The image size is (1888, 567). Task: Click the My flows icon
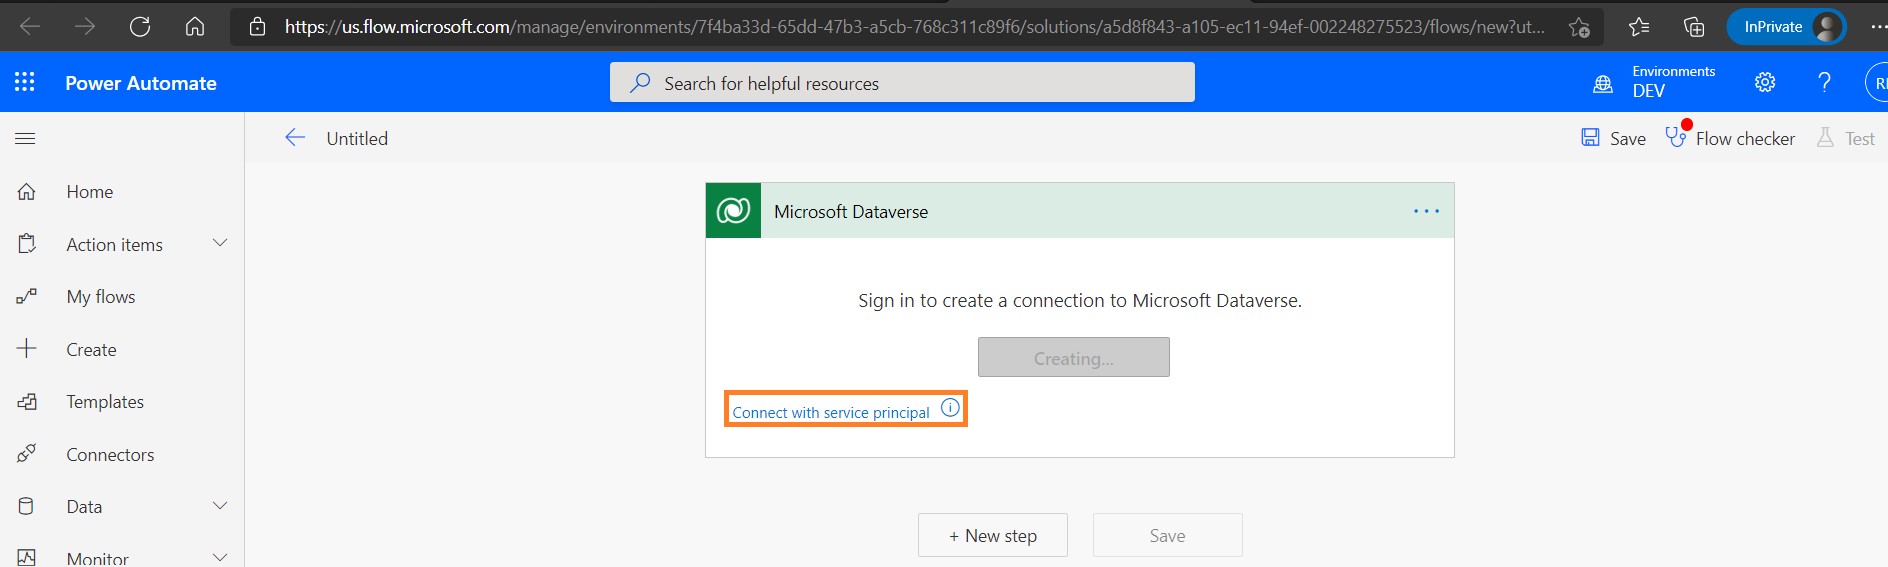27,296
